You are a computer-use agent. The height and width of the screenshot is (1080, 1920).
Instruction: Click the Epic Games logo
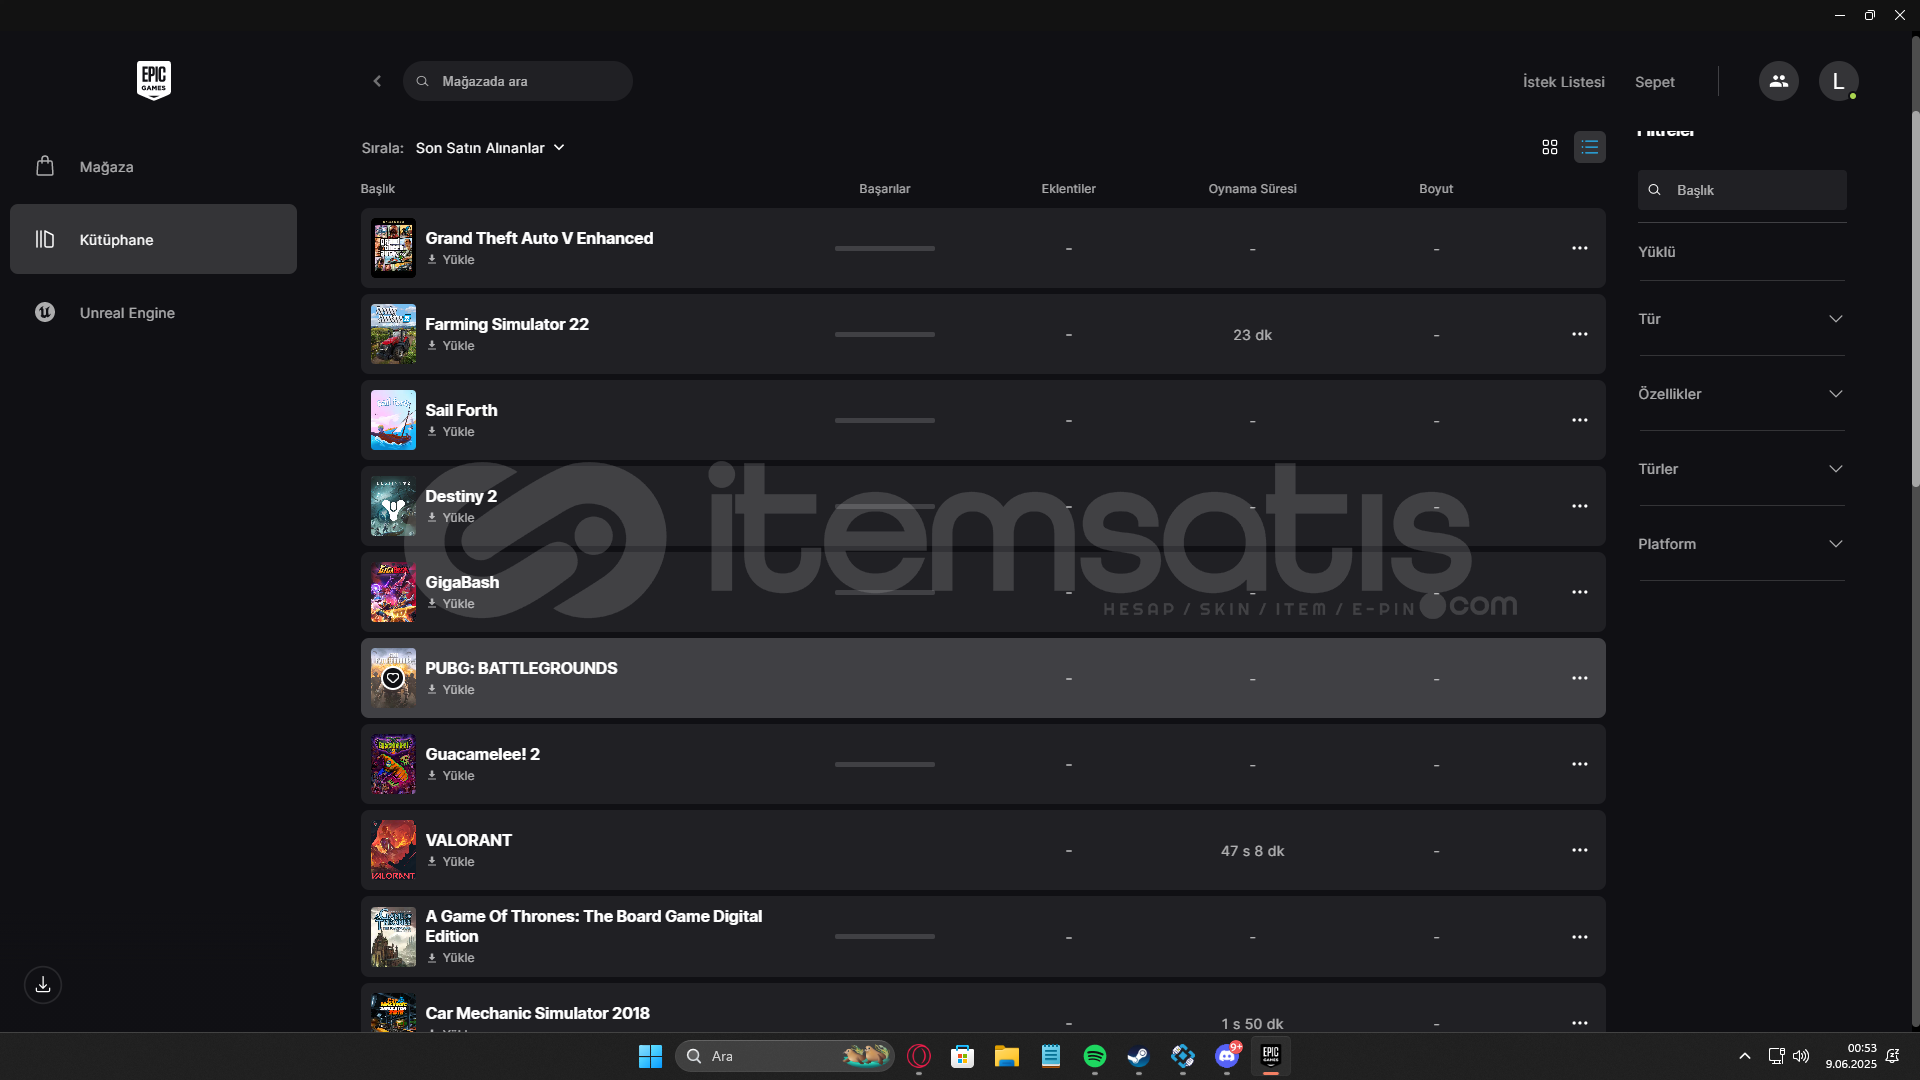pyautogui.click(x=154, y=80)
